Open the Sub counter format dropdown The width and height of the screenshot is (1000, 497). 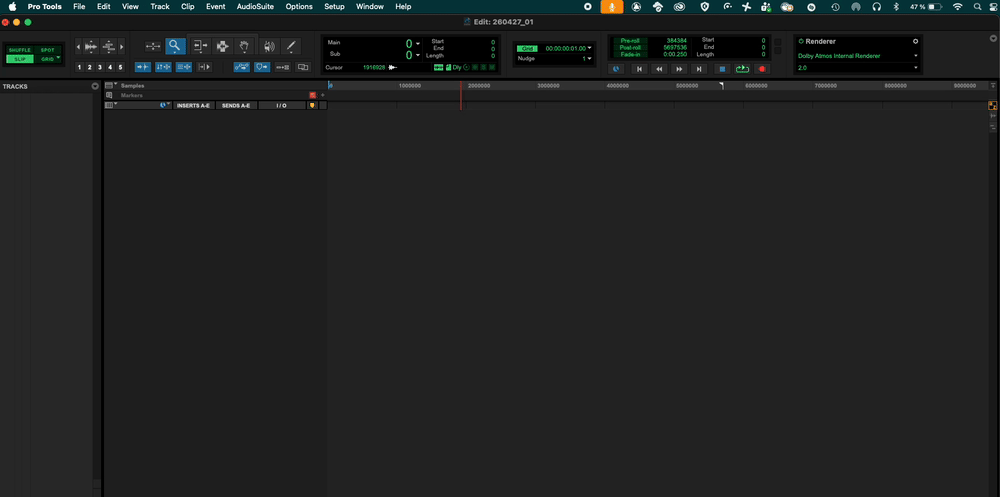(418, 55)
